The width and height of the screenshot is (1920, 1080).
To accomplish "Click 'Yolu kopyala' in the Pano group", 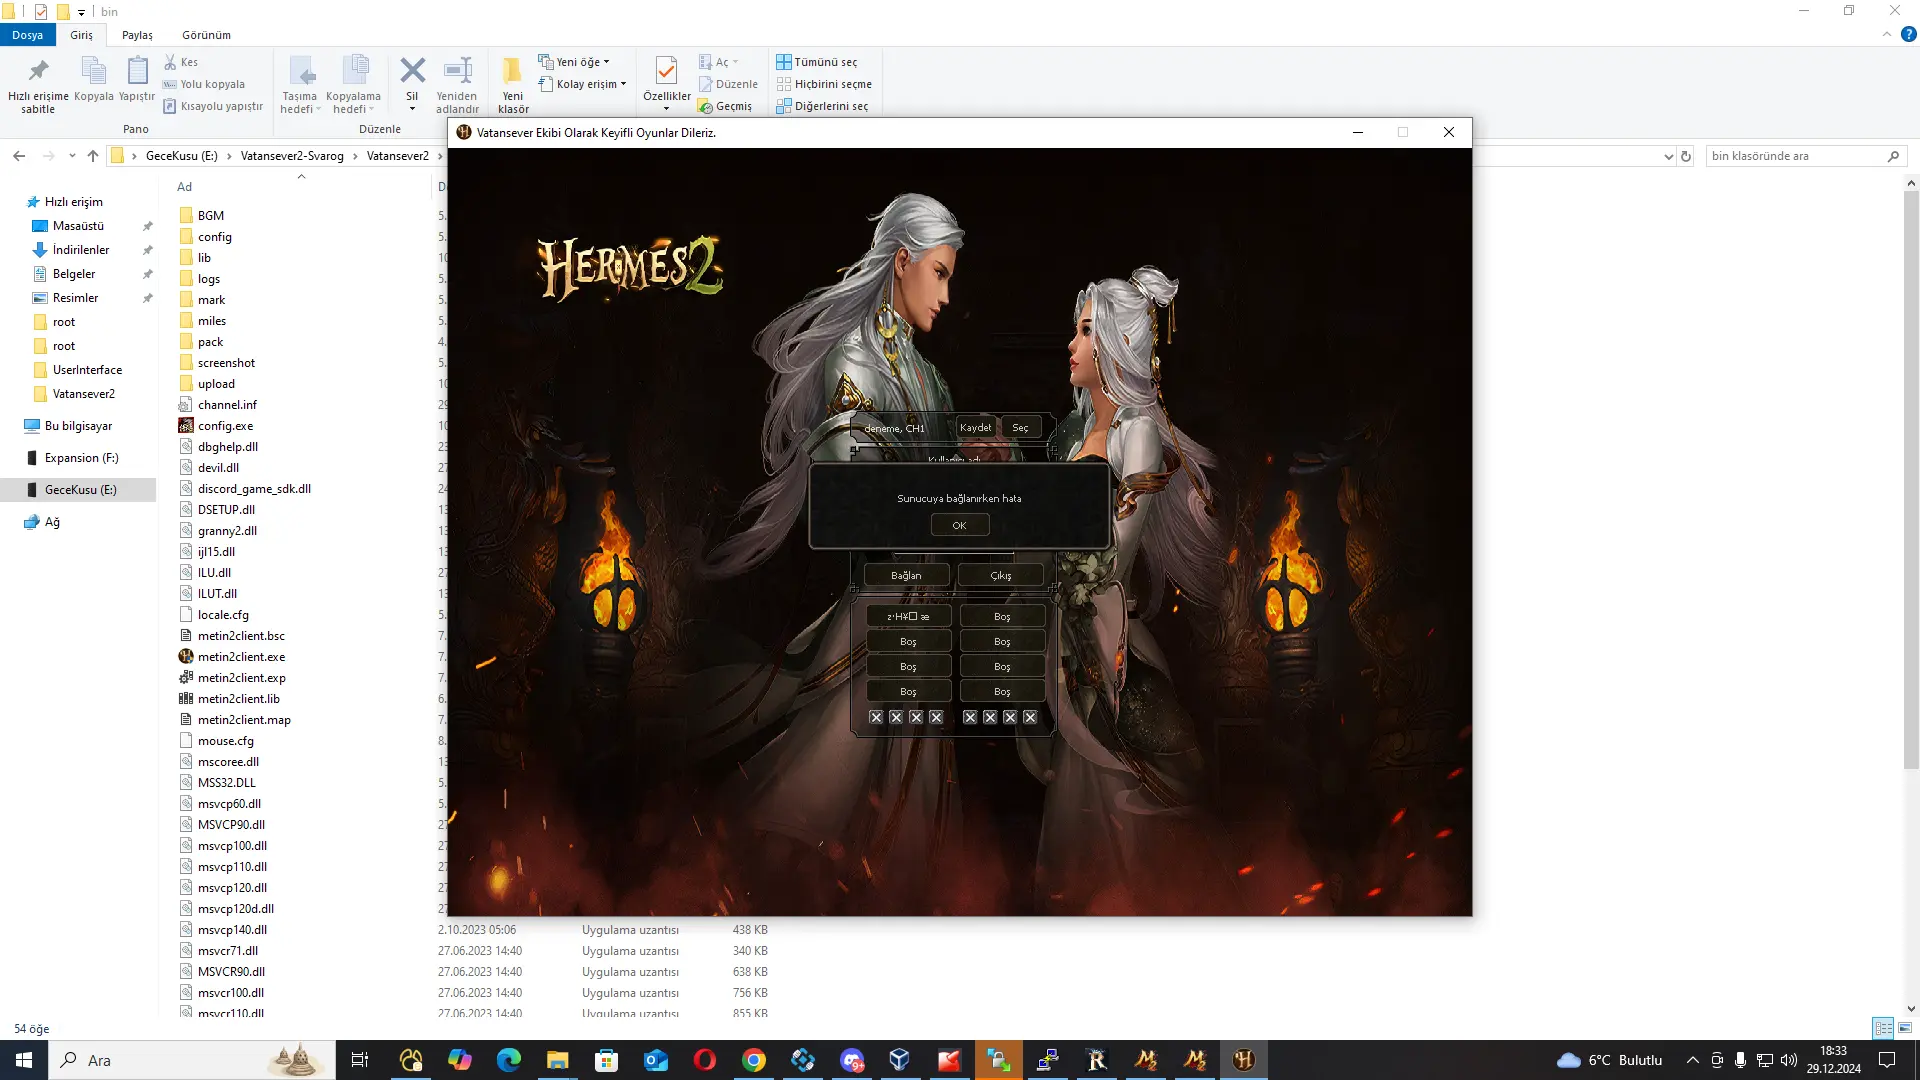I will (x=203, y=84).
